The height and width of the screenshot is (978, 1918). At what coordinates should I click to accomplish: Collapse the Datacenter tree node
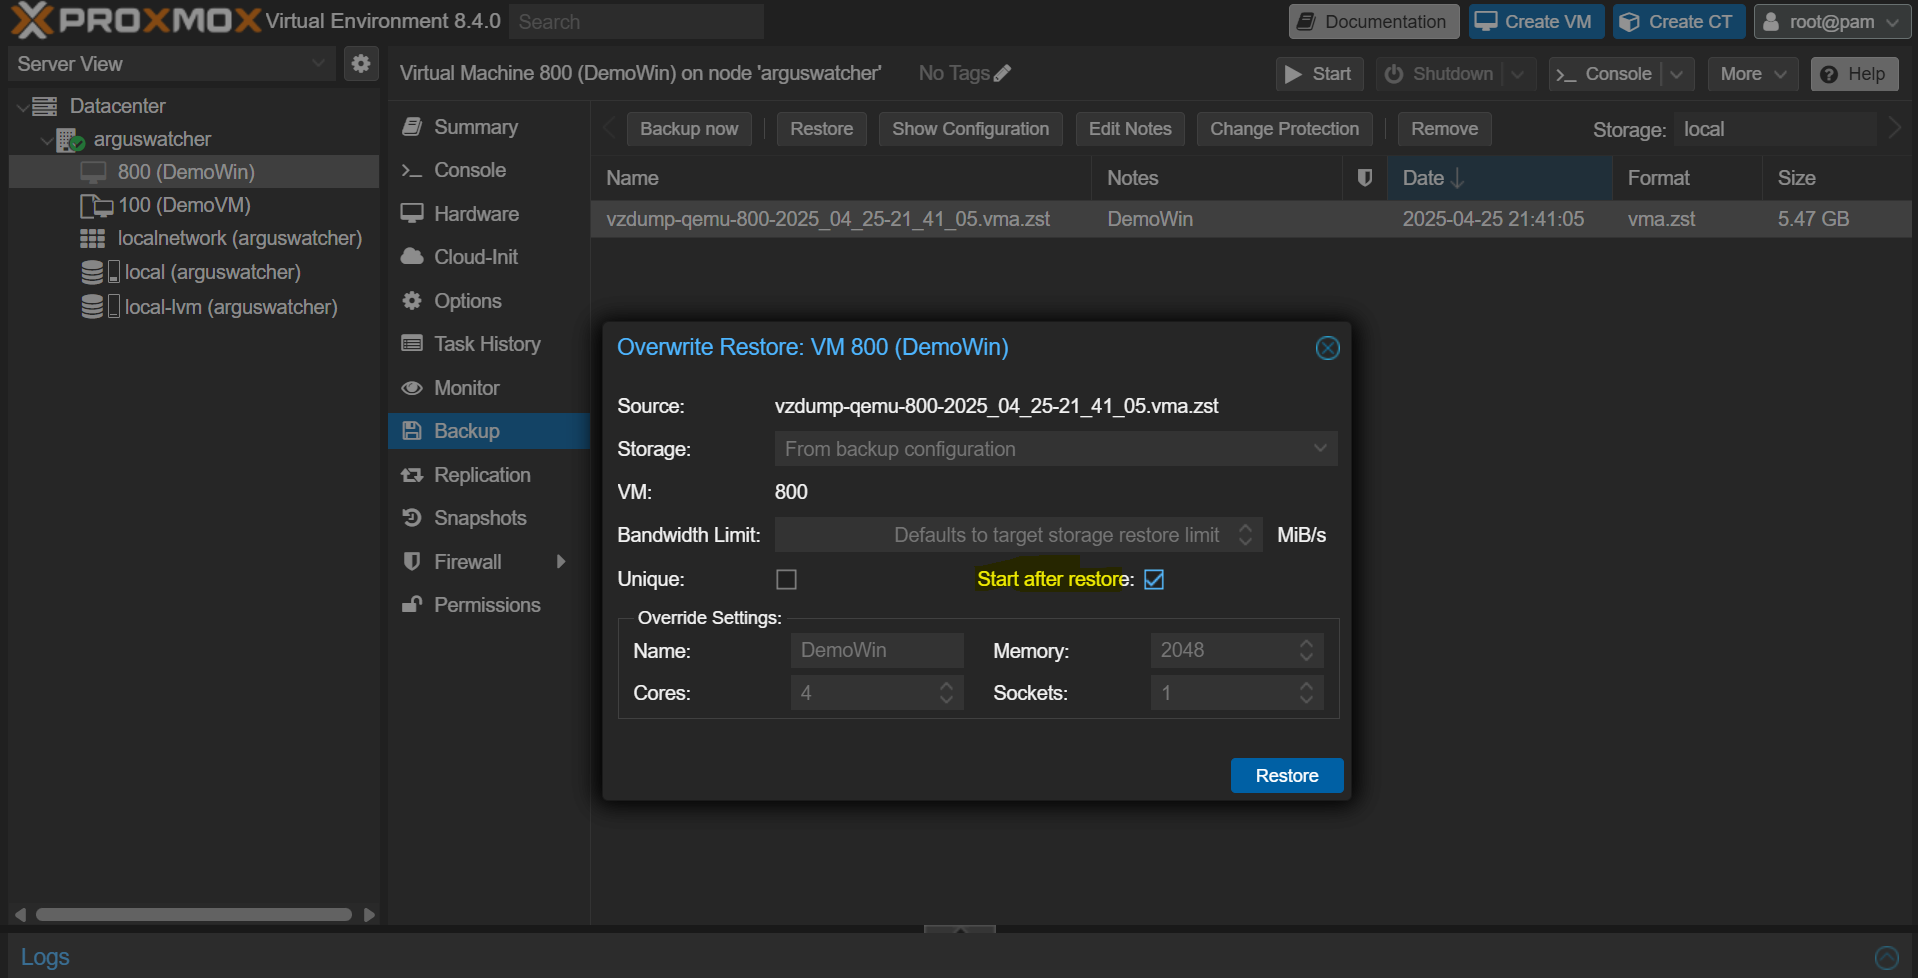[x=22, y=107]
